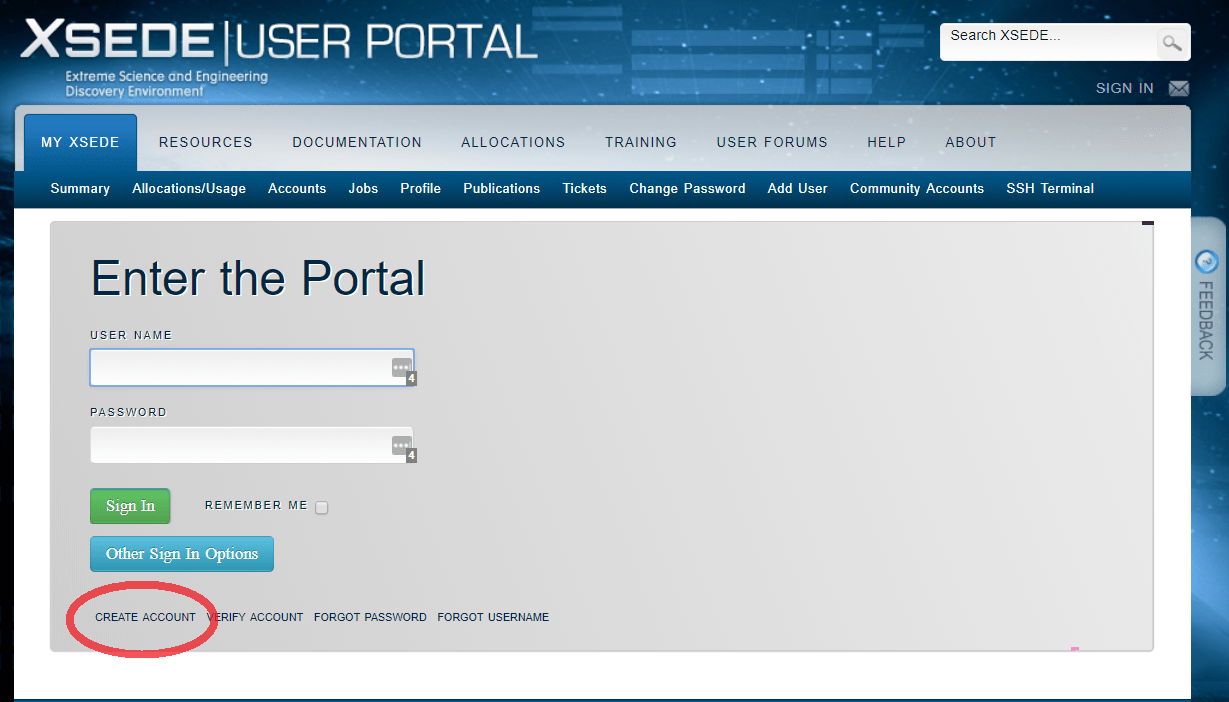Open the Jobs submenu item
Screen dimensions: 1229x702
pos(363,188)
